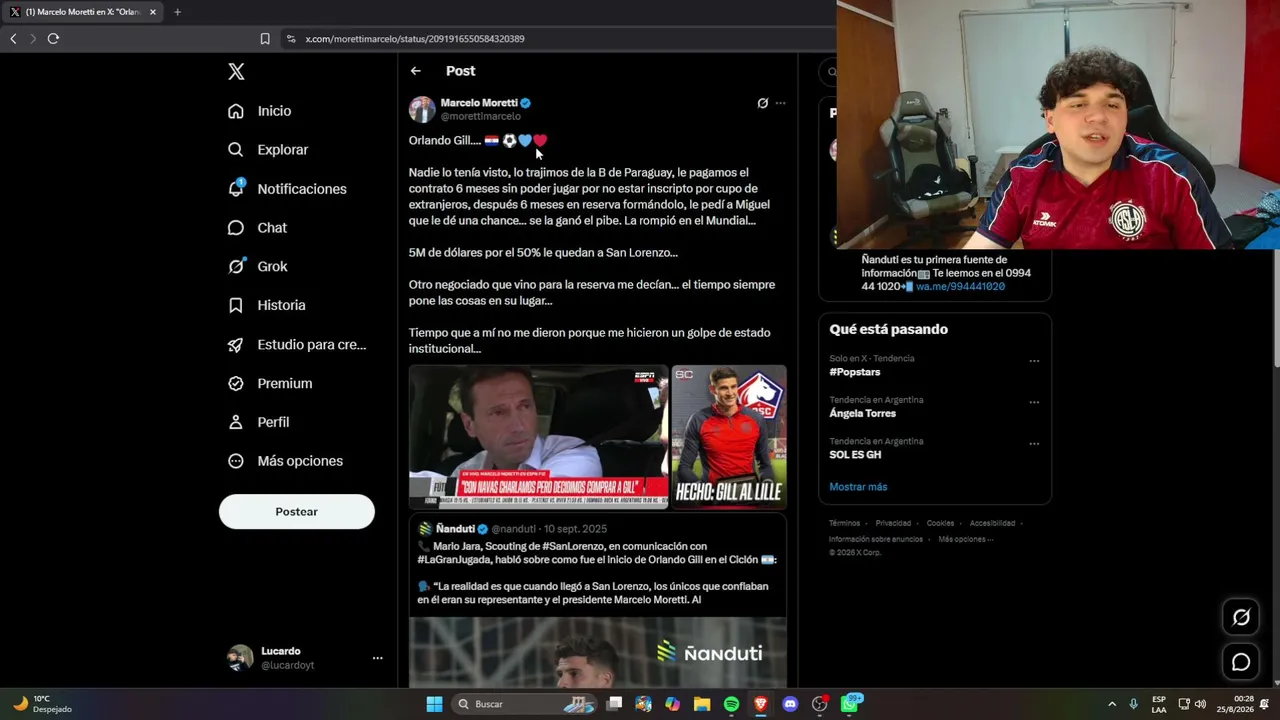Open the Windows Start menu

434,704
